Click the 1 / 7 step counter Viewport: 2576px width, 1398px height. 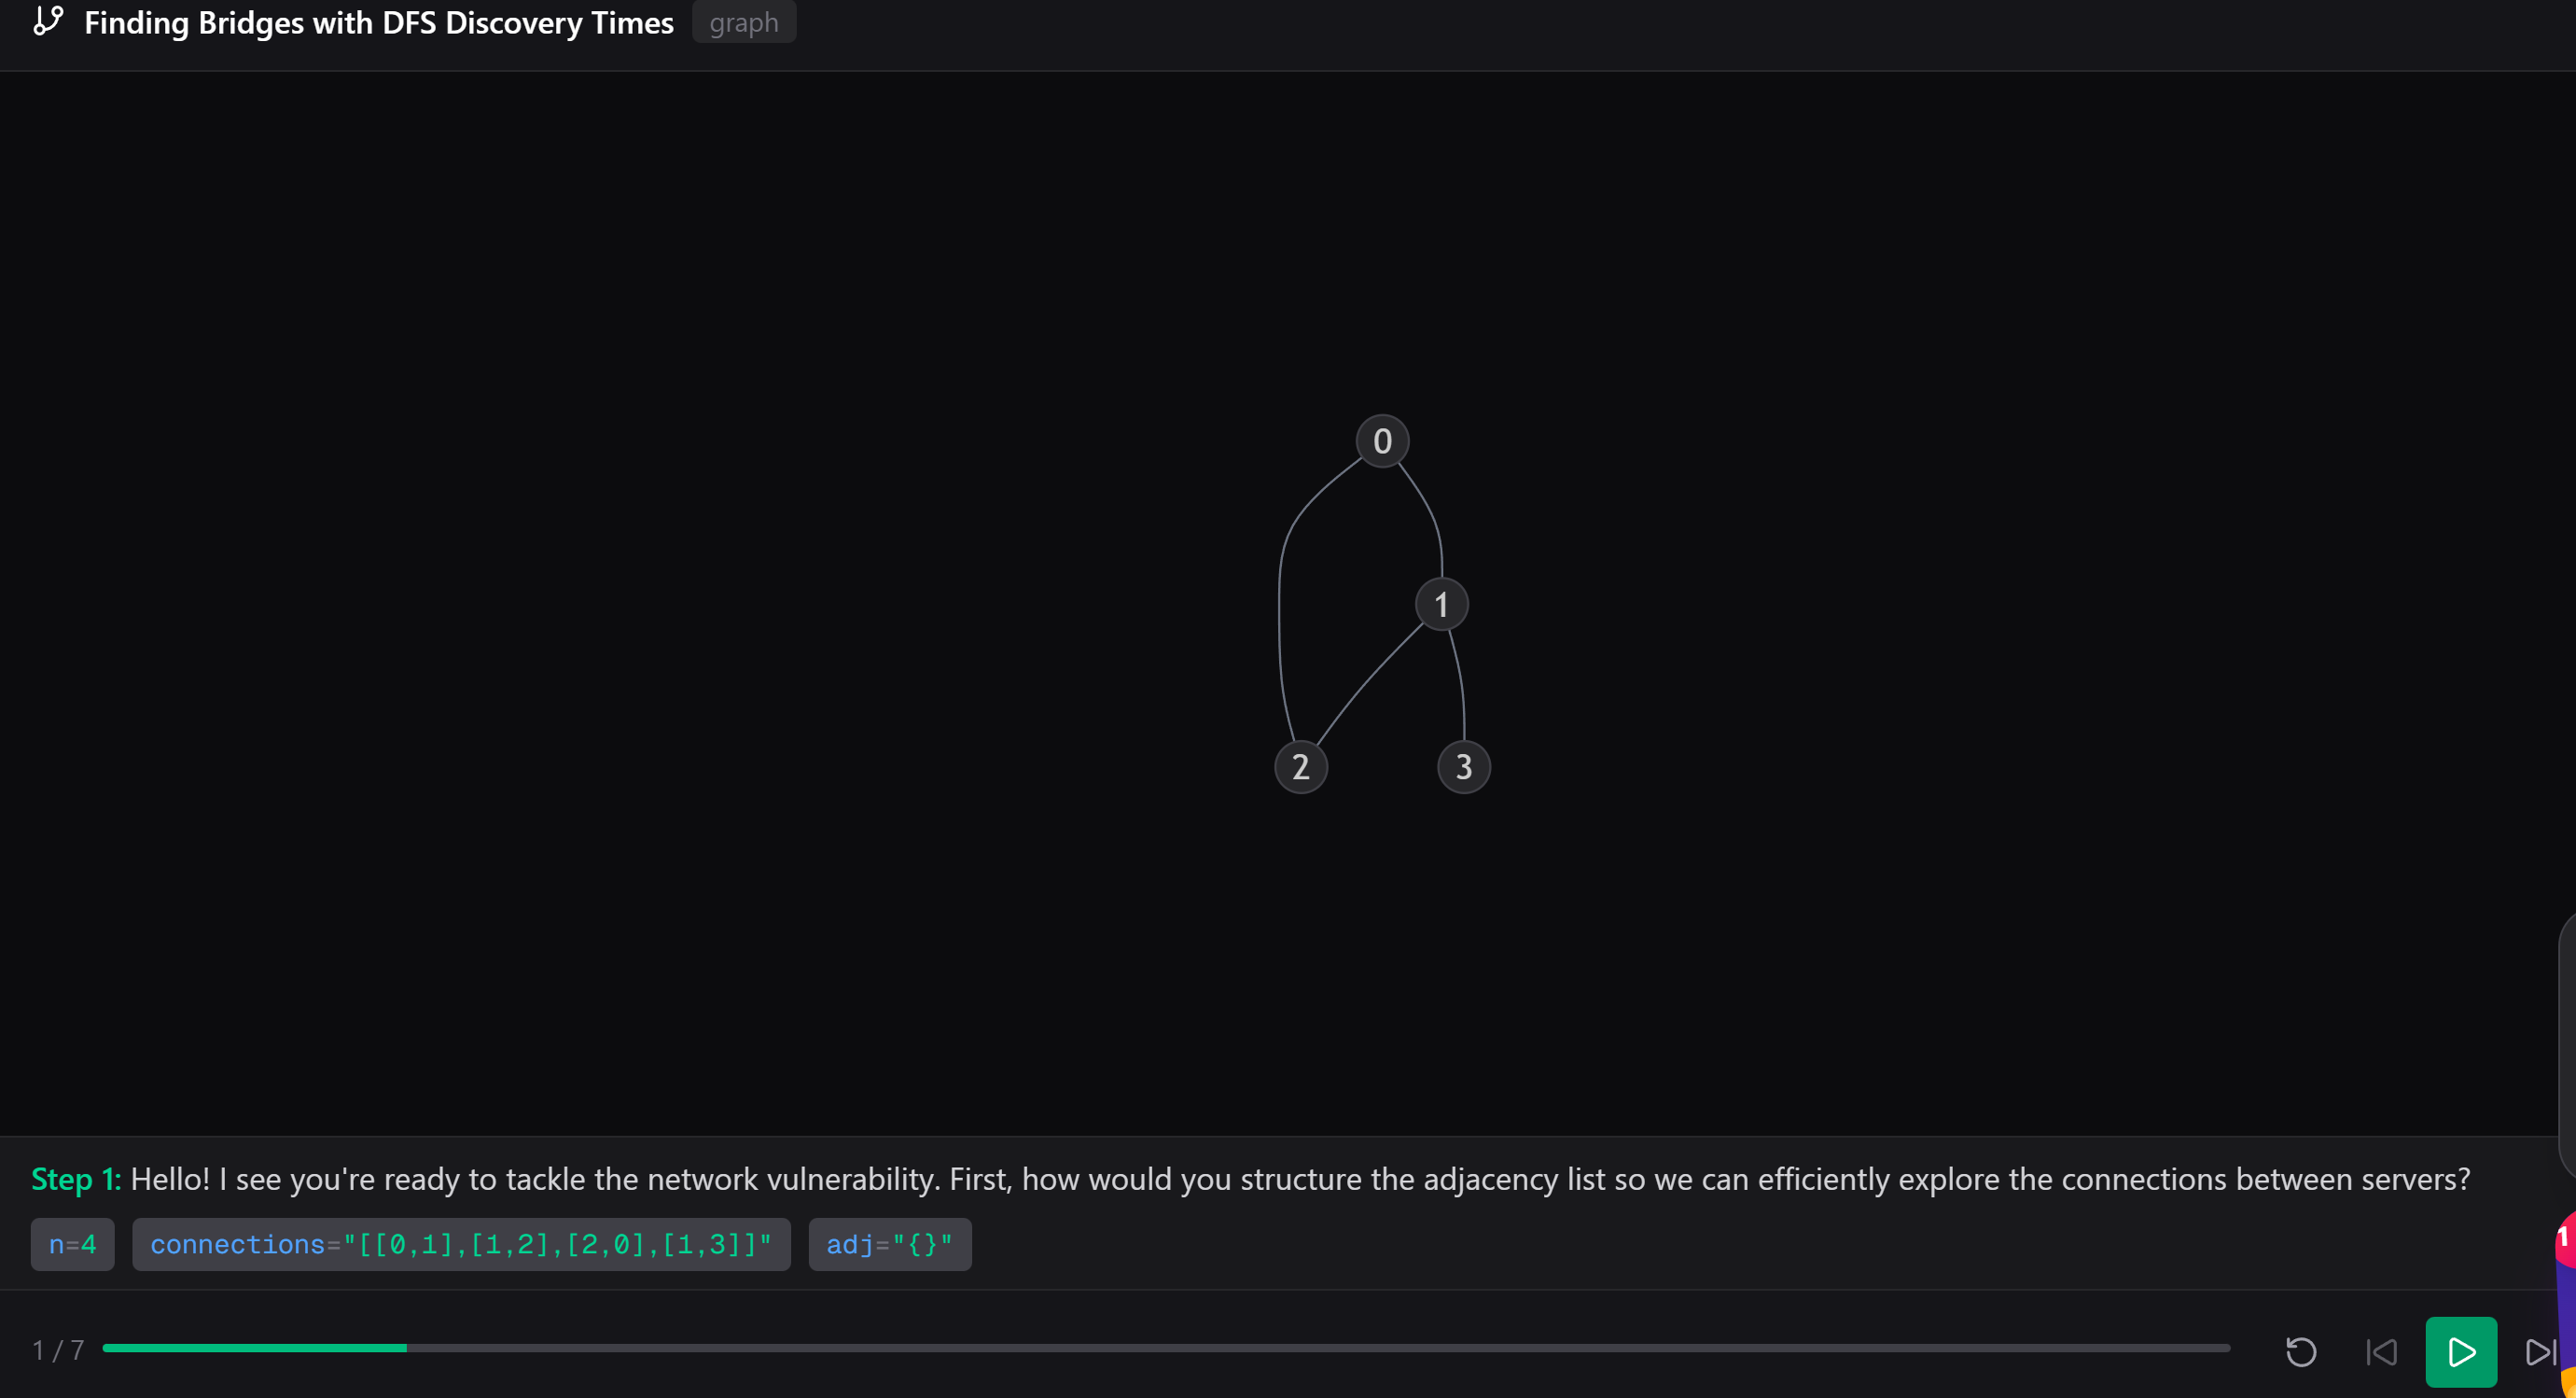click(58, 1351)
